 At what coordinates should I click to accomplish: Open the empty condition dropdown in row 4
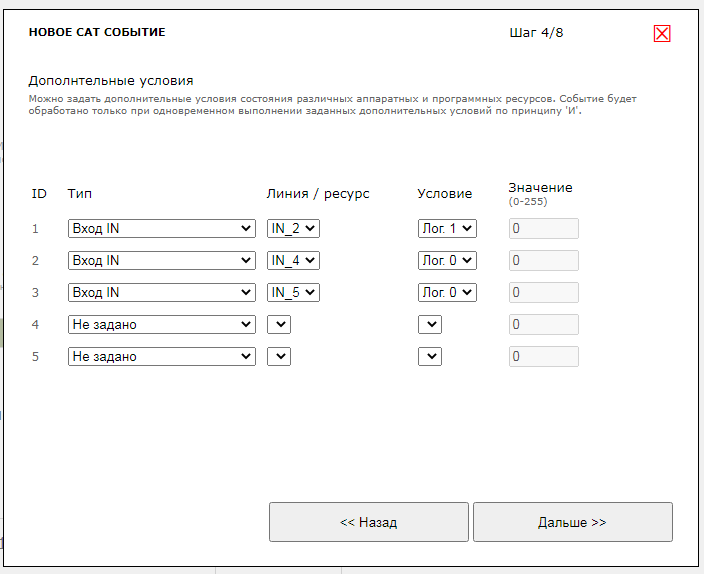tap(430, 325)
